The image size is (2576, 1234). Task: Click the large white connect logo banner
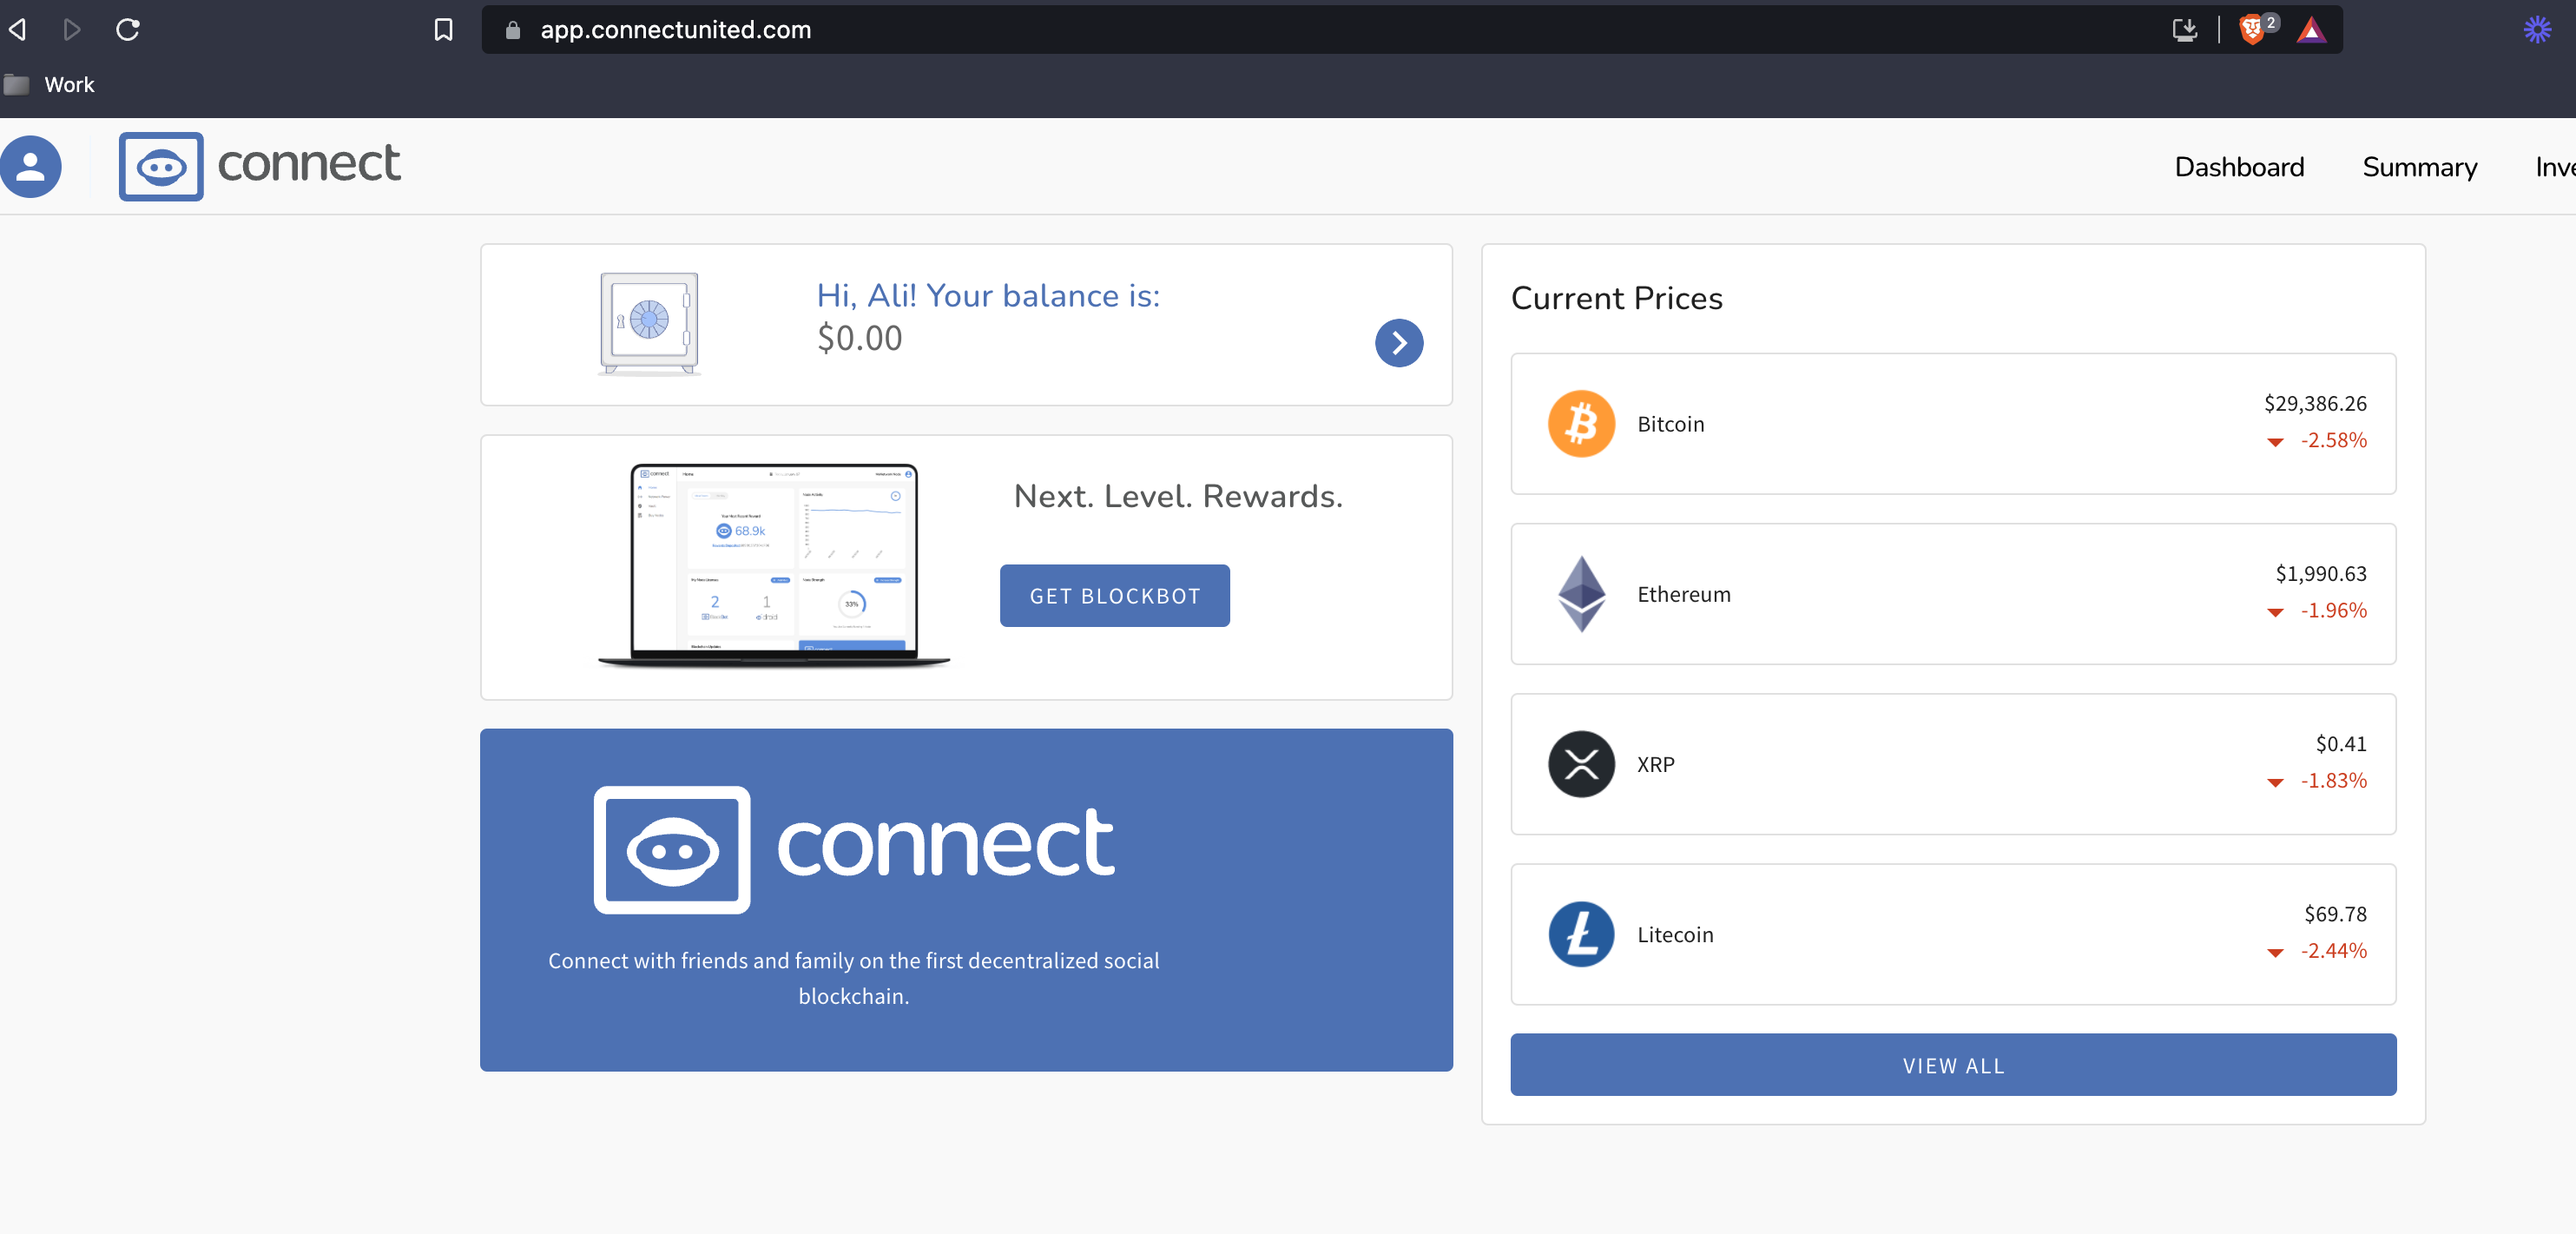click(854, 848)
